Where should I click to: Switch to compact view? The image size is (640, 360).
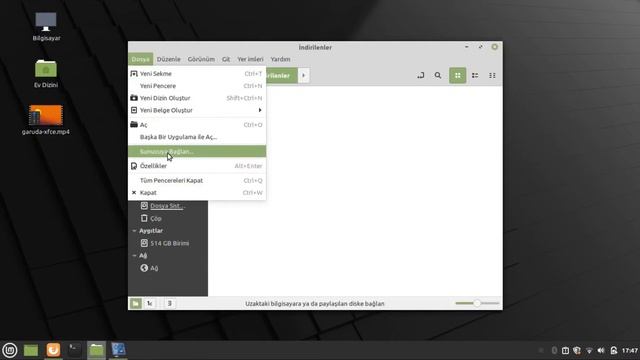click(x=492, y=76)
